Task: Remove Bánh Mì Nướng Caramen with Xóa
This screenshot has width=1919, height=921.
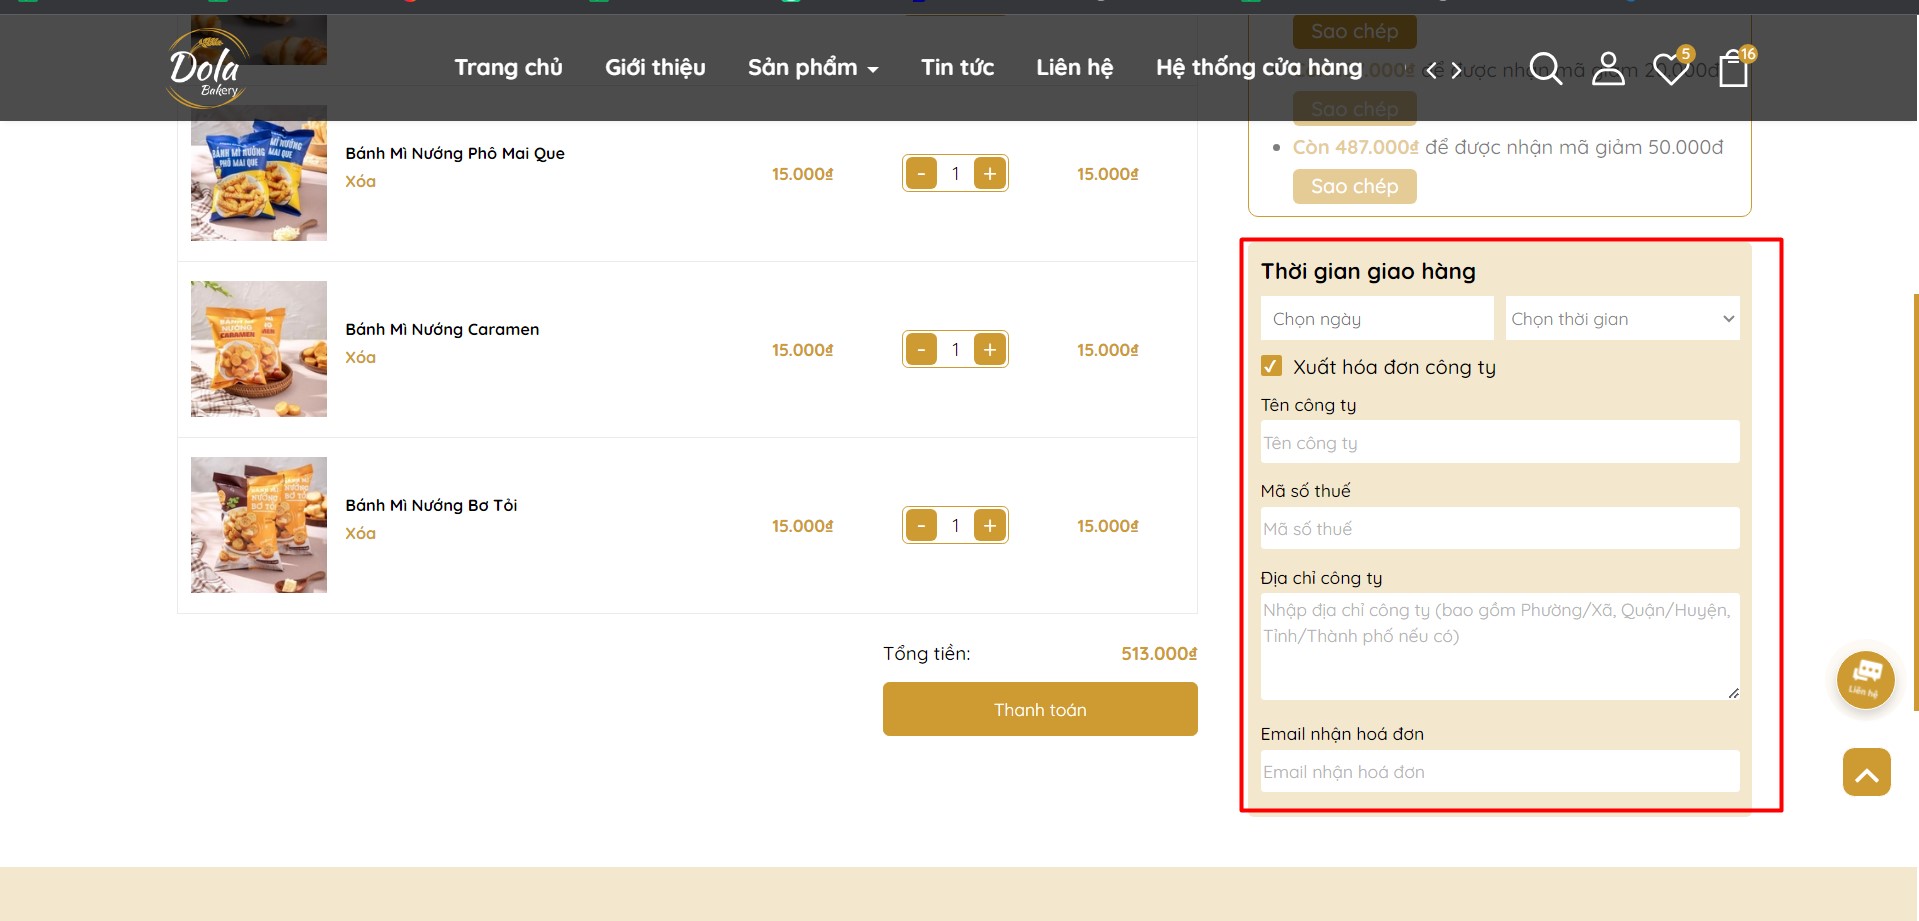Action: point(360,357)
